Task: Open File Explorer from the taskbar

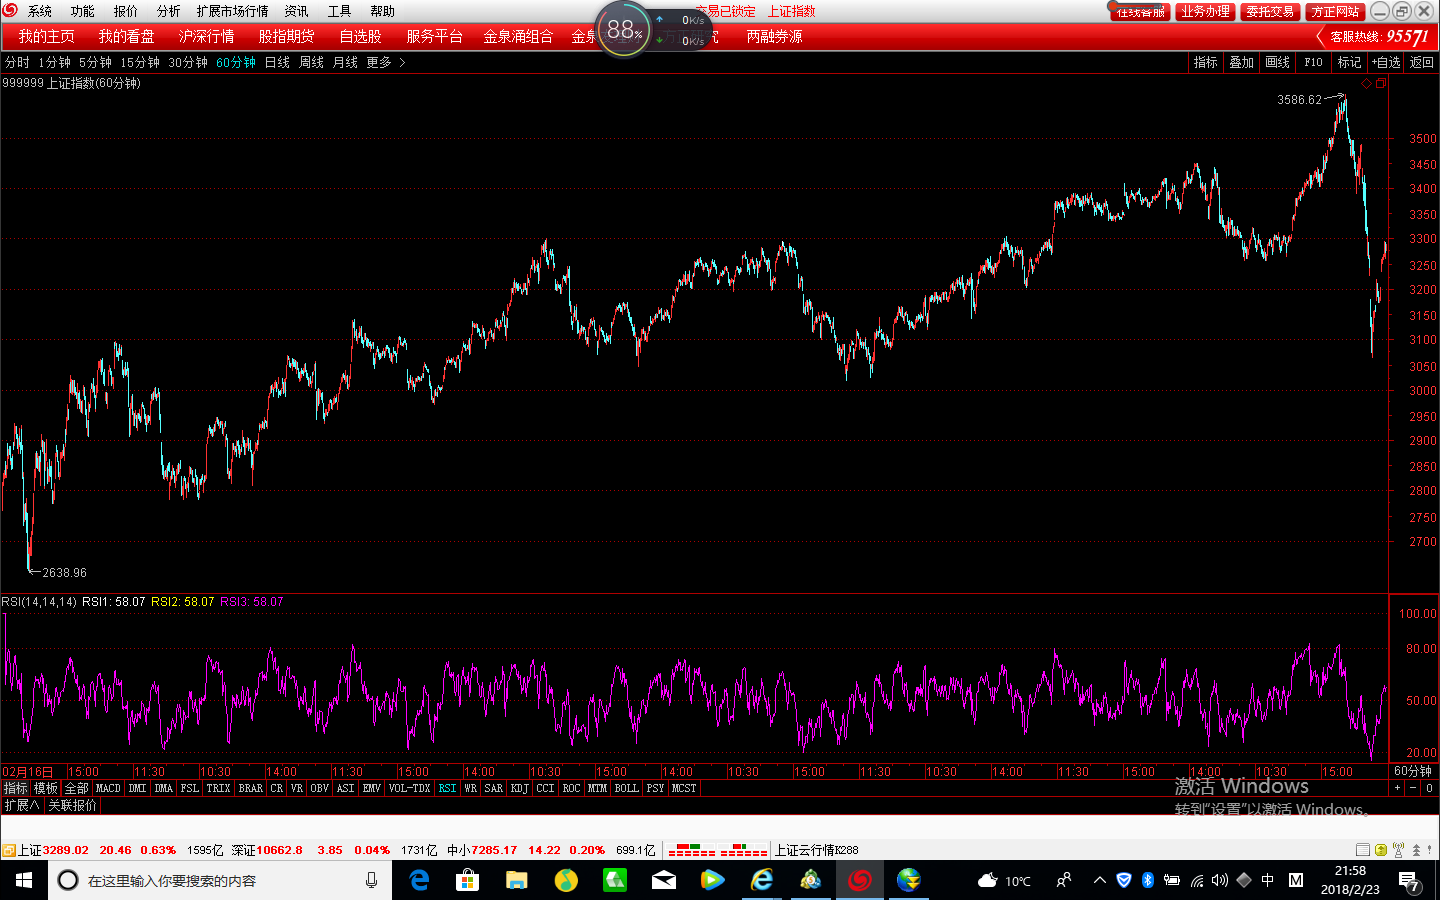Action: pos(516,880)
